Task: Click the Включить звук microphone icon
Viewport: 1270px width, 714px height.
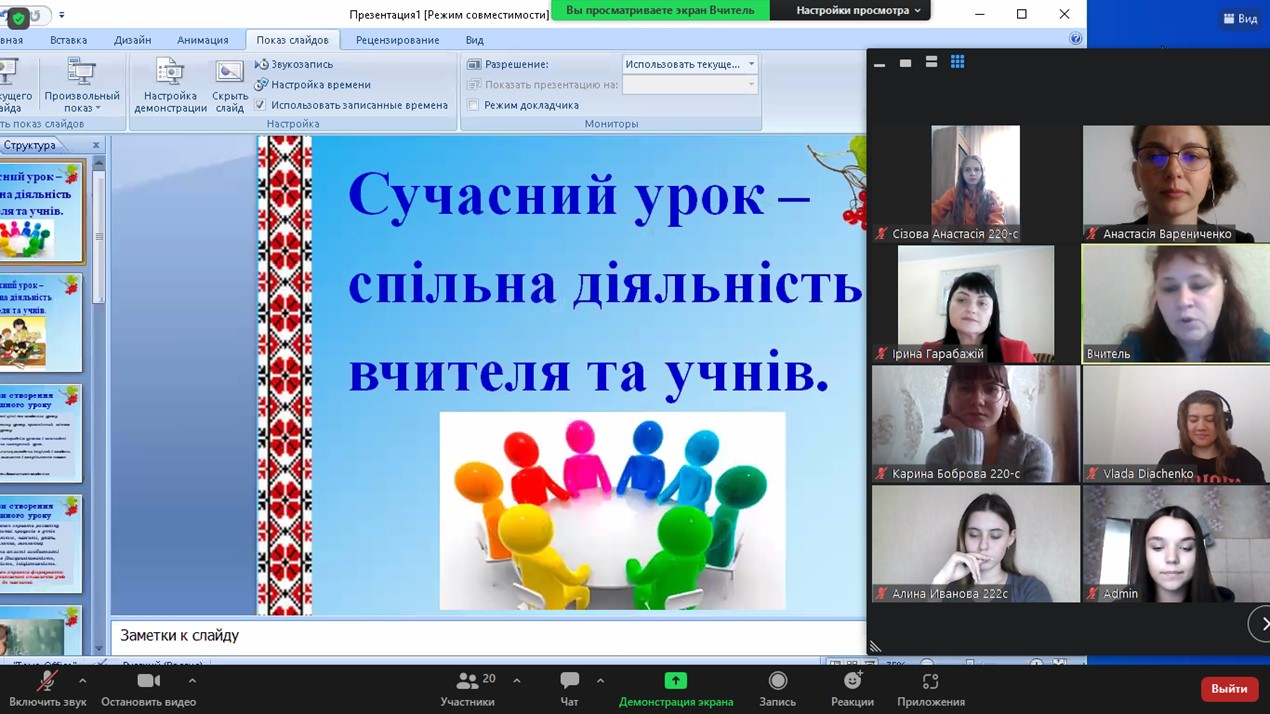Action: [x=47, y=682]
